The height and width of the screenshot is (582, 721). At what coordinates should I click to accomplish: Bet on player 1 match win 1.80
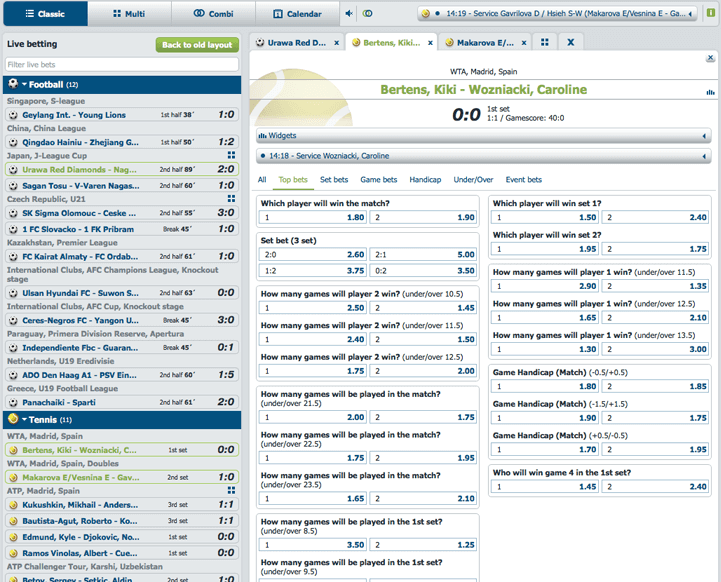coord(313,217)
